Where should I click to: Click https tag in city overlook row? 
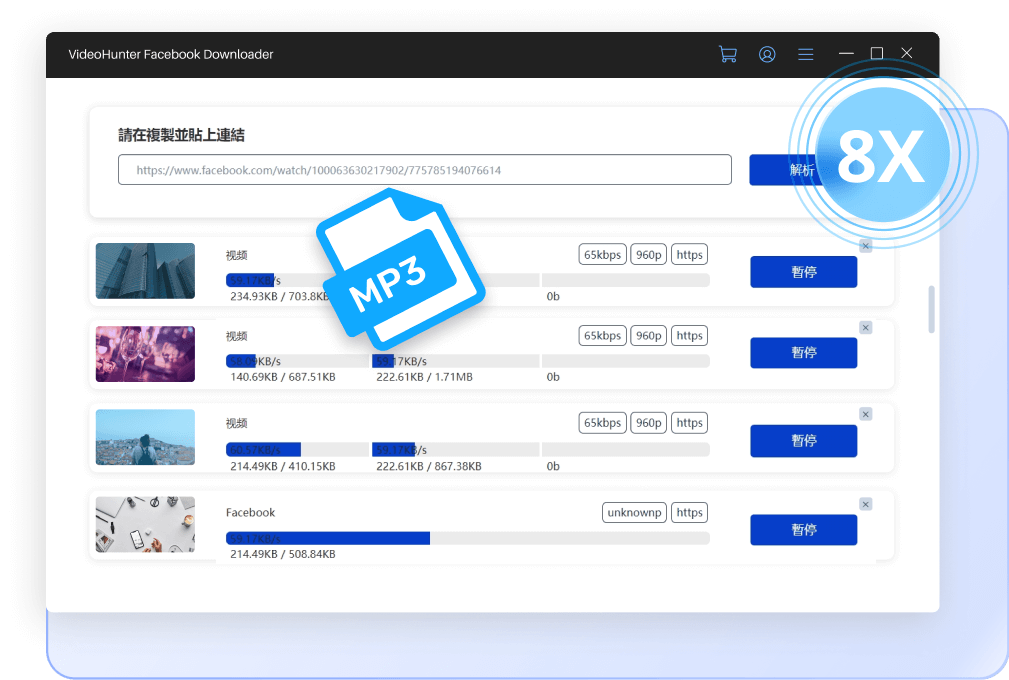689,423
